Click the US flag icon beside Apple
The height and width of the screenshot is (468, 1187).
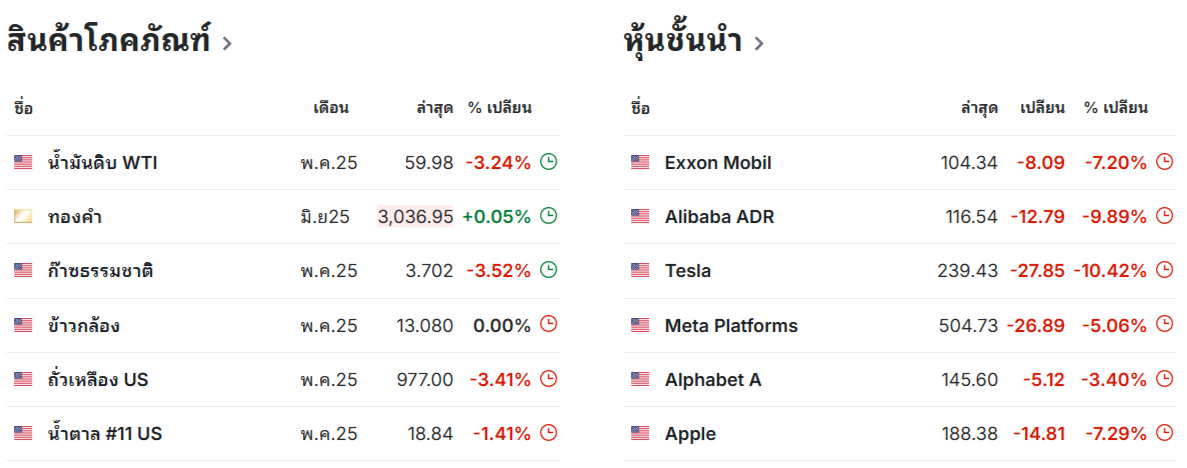[x=640, y=433]
